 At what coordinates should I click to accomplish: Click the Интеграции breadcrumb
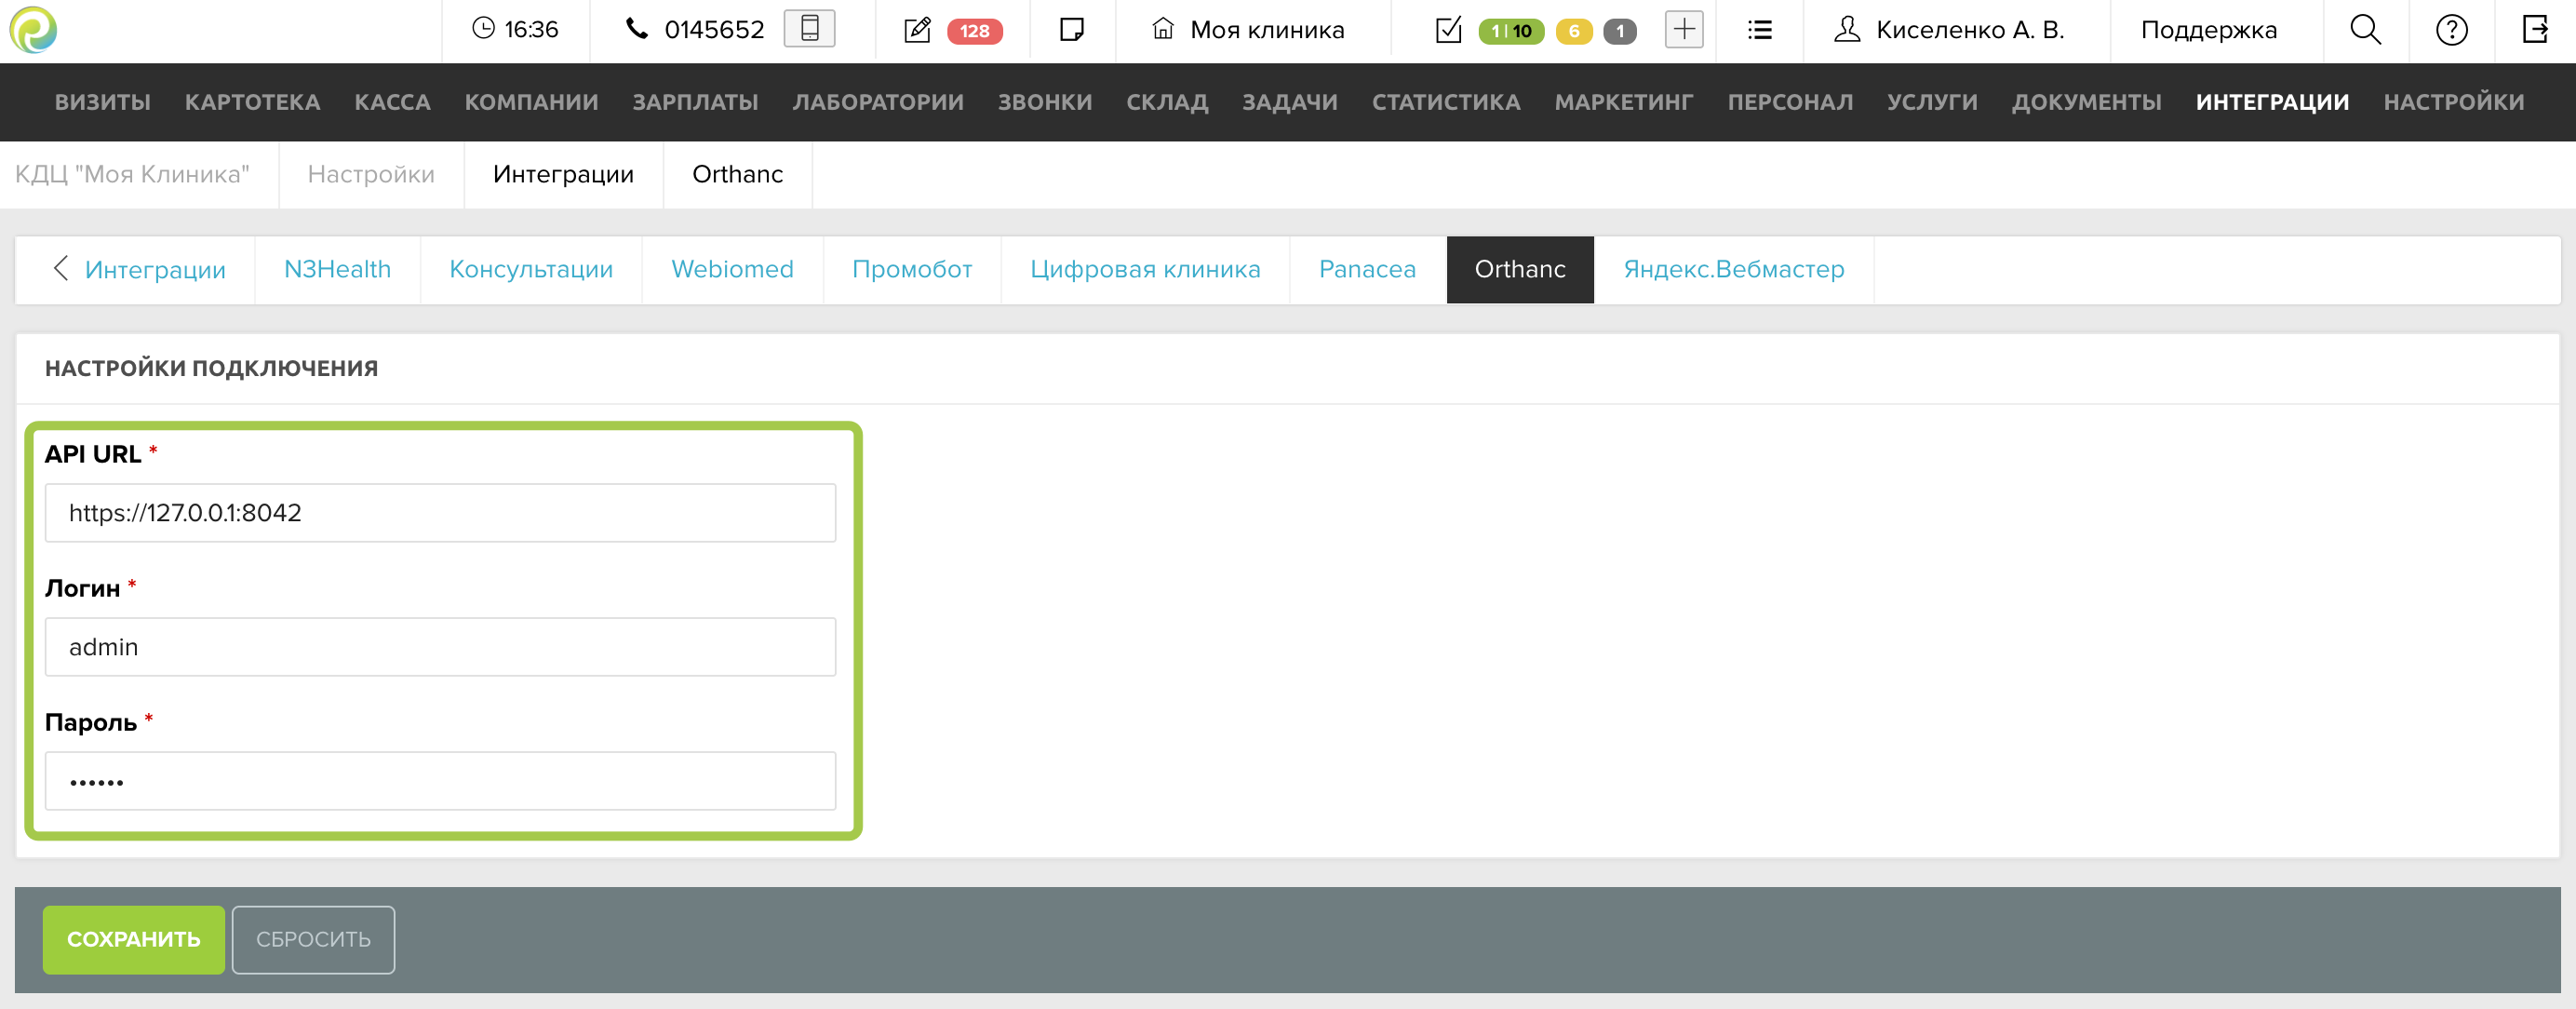click(x=563, y=174)
